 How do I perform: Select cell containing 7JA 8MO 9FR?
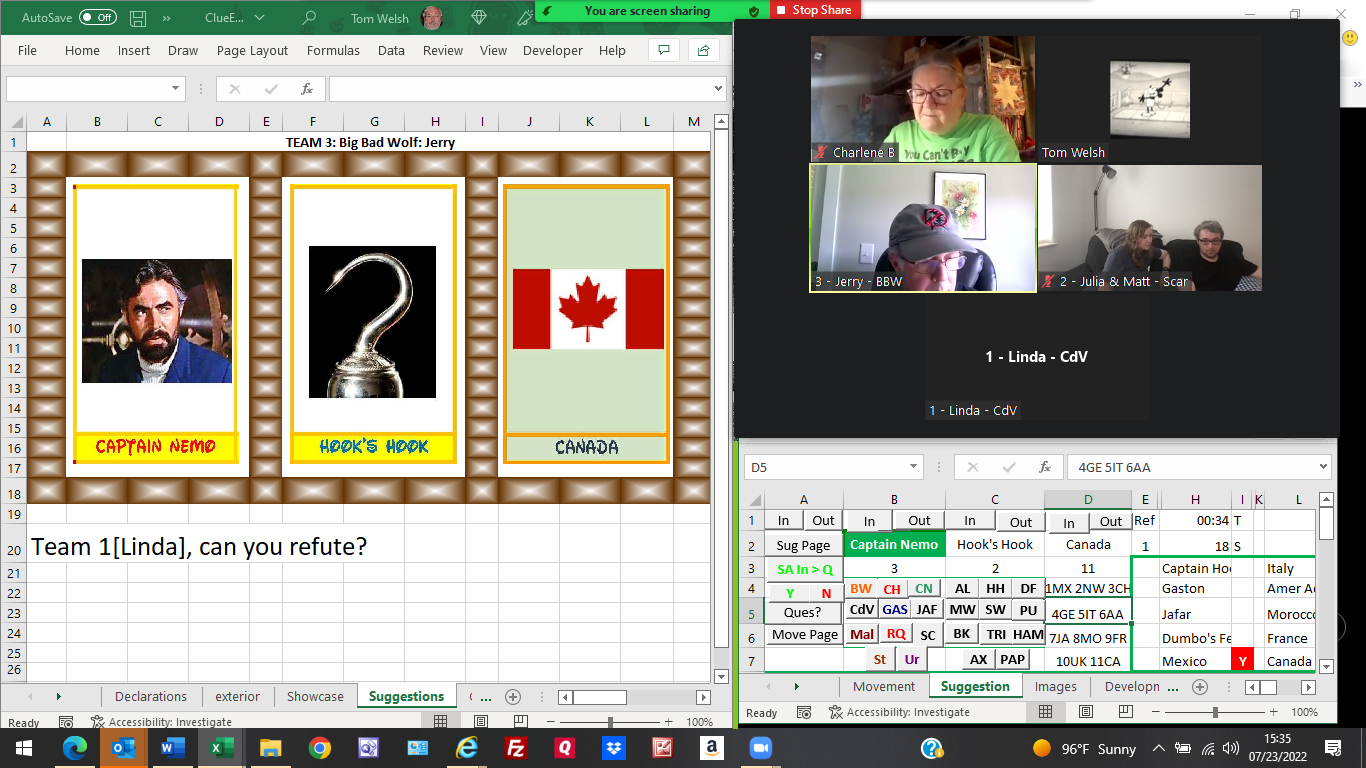click(1088, 638)
